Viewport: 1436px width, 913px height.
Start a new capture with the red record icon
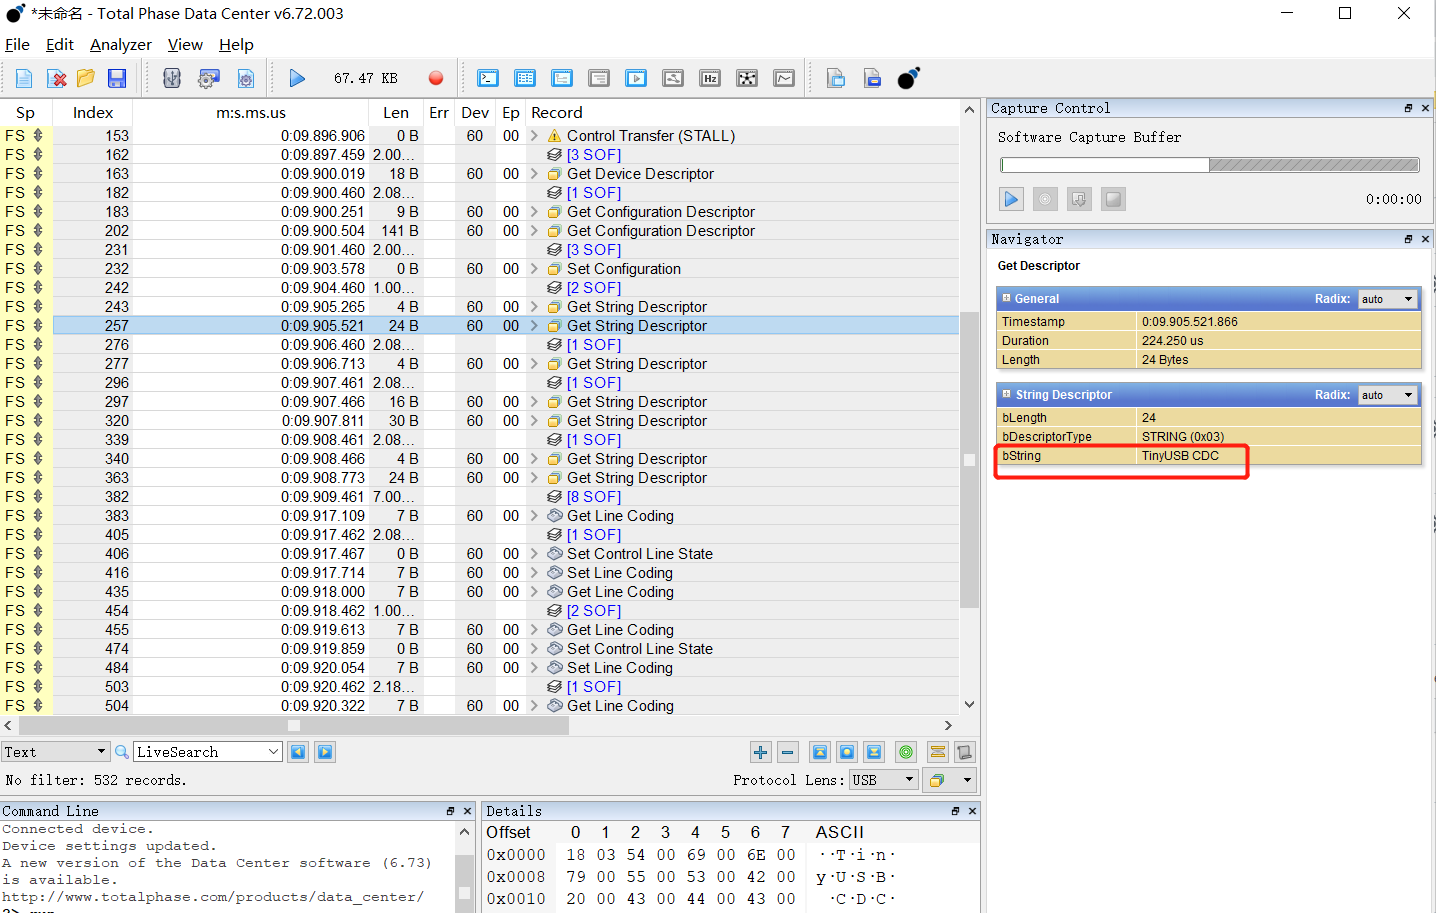pos(435,78)
